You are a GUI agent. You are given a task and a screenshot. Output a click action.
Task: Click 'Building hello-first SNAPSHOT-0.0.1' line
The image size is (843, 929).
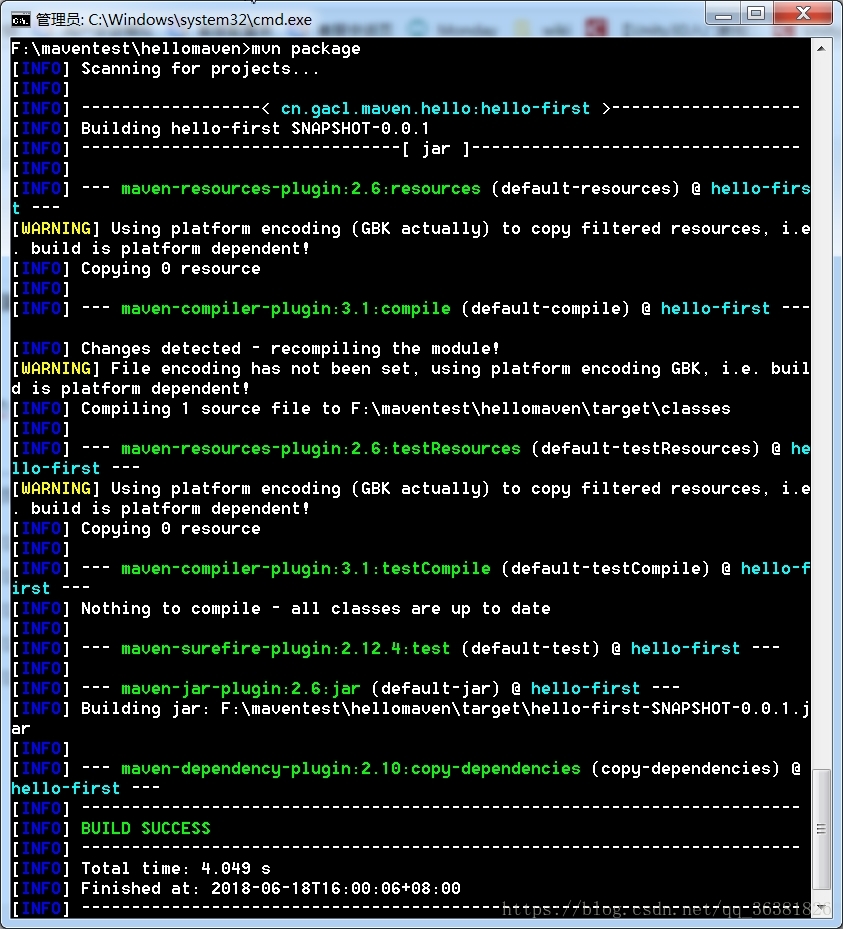(255, 129)
